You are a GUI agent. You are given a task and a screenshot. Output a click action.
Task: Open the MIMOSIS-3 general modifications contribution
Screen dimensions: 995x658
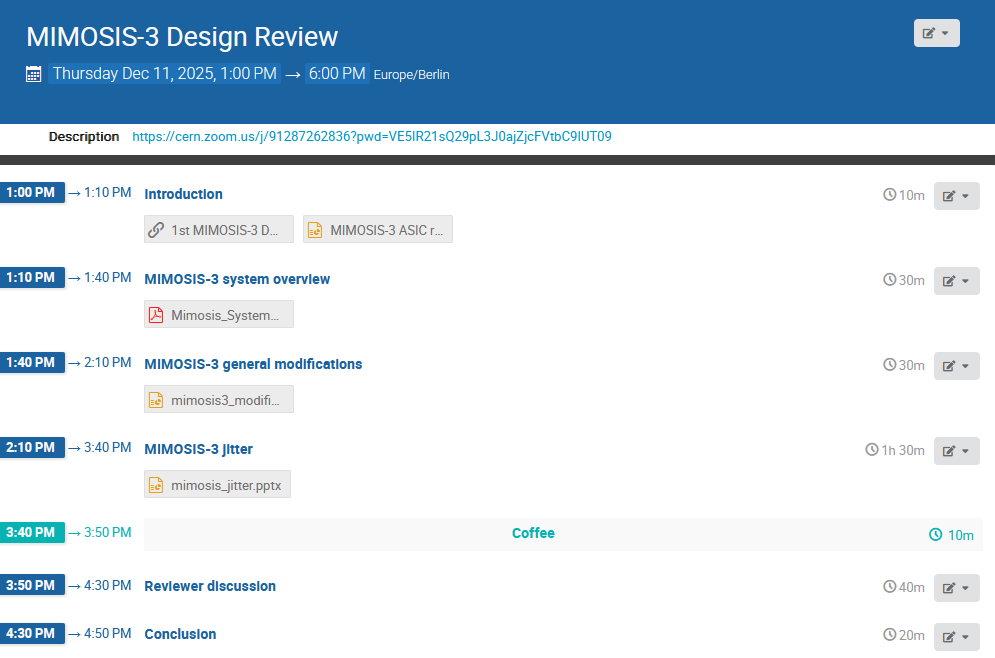click(253, 364)
